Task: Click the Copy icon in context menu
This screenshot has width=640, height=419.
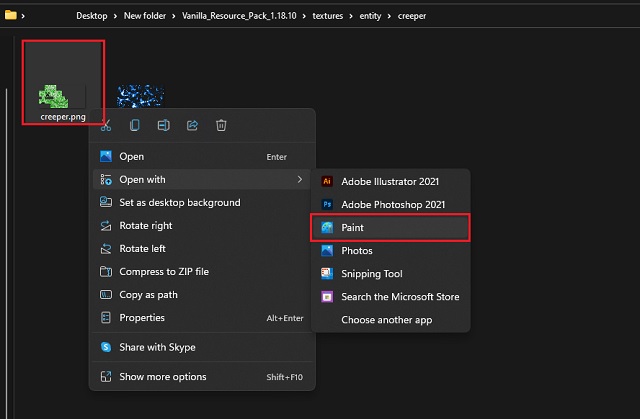Action: coord(134,125)
